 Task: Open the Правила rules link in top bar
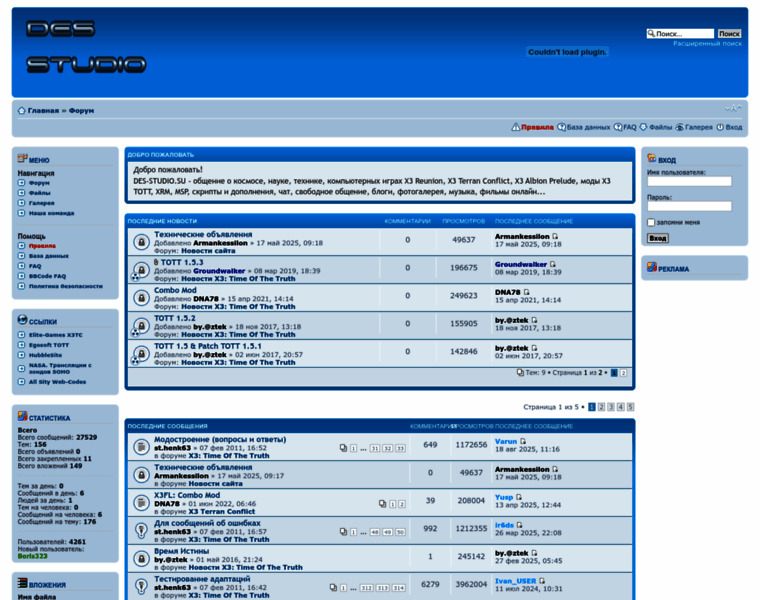(x=537, y=127)
